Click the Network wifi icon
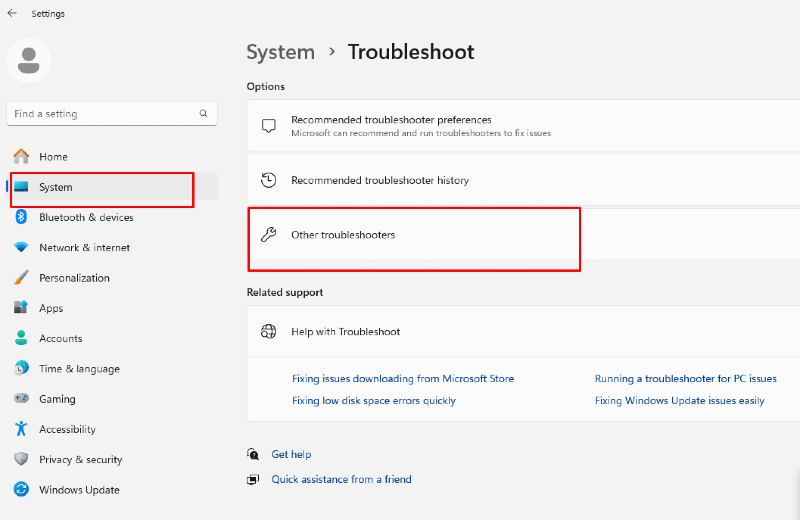 coord(21,247)
